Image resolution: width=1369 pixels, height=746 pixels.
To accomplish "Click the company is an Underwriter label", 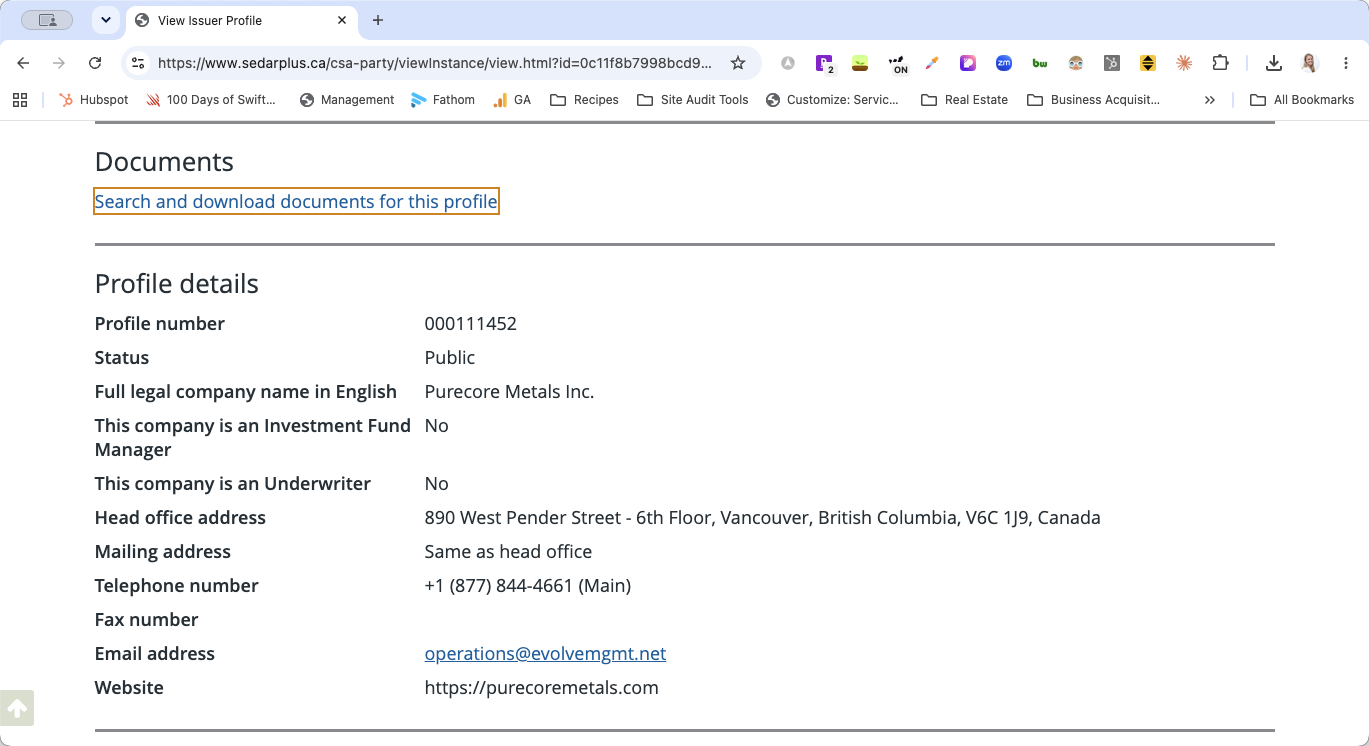I will coord(233,484).
